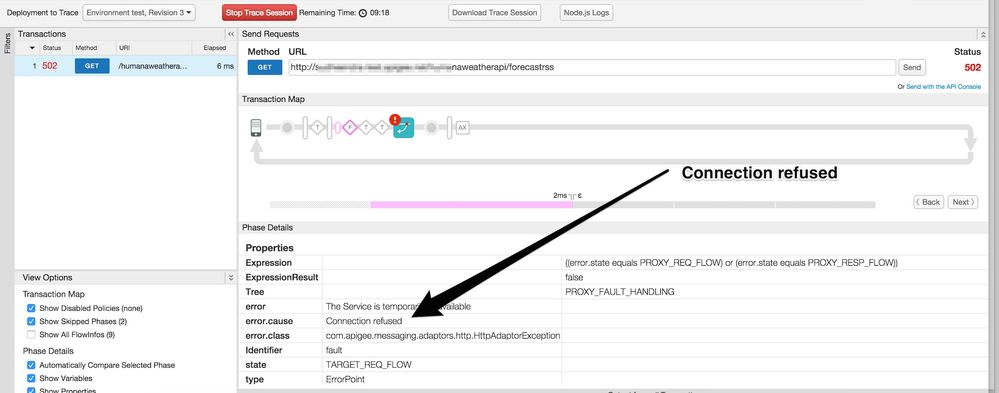Click the PROXY_FAULT_HANDLING Tree value
Screen dimensions: 999x393
(619, 292)
